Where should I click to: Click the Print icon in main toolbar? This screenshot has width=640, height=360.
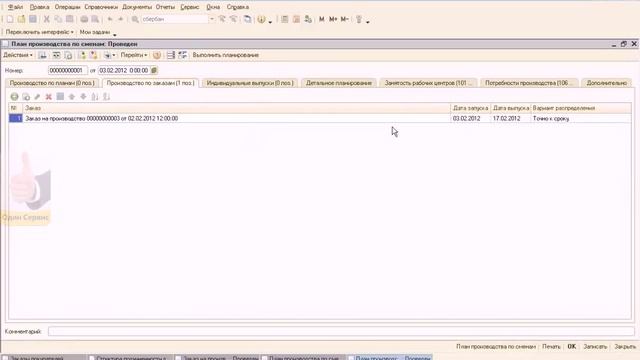pyautogui.click(x=84, y=19)
